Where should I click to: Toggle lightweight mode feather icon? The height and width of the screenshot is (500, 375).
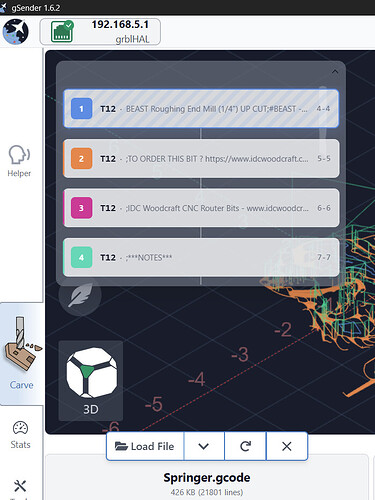pos(80,295)
